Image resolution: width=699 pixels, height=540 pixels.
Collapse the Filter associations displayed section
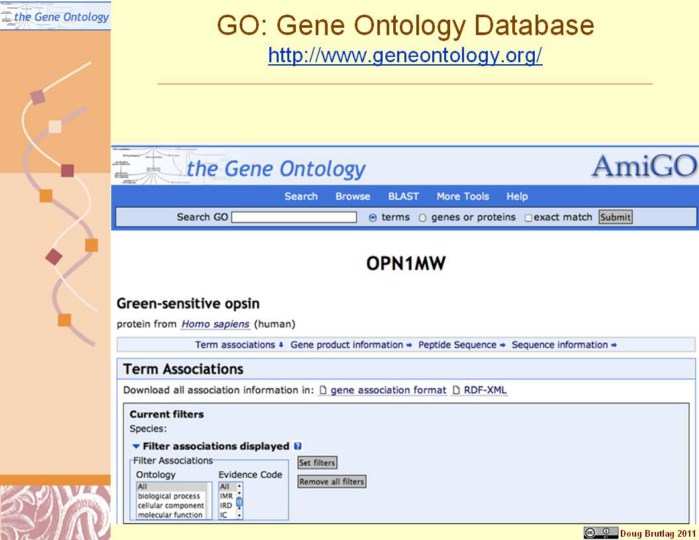click(136, 446)
